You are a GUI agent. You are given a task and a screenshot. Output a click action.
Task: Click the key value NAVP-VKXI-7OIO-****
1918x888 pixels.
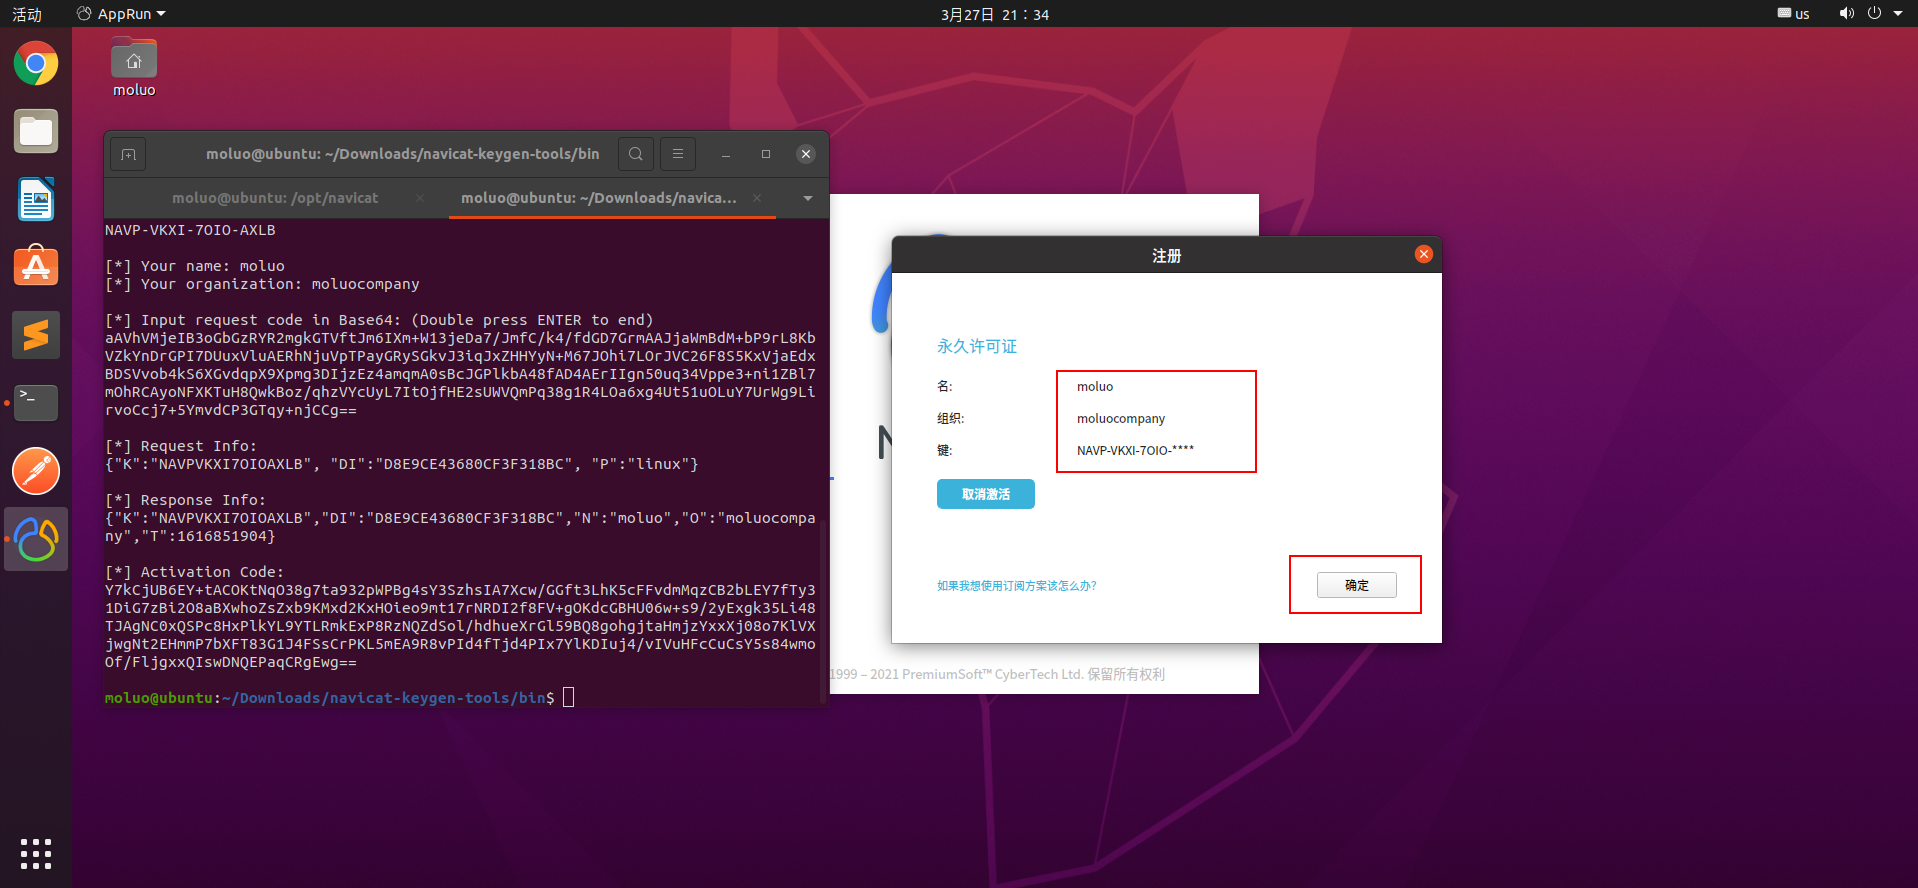point(1135,450)
